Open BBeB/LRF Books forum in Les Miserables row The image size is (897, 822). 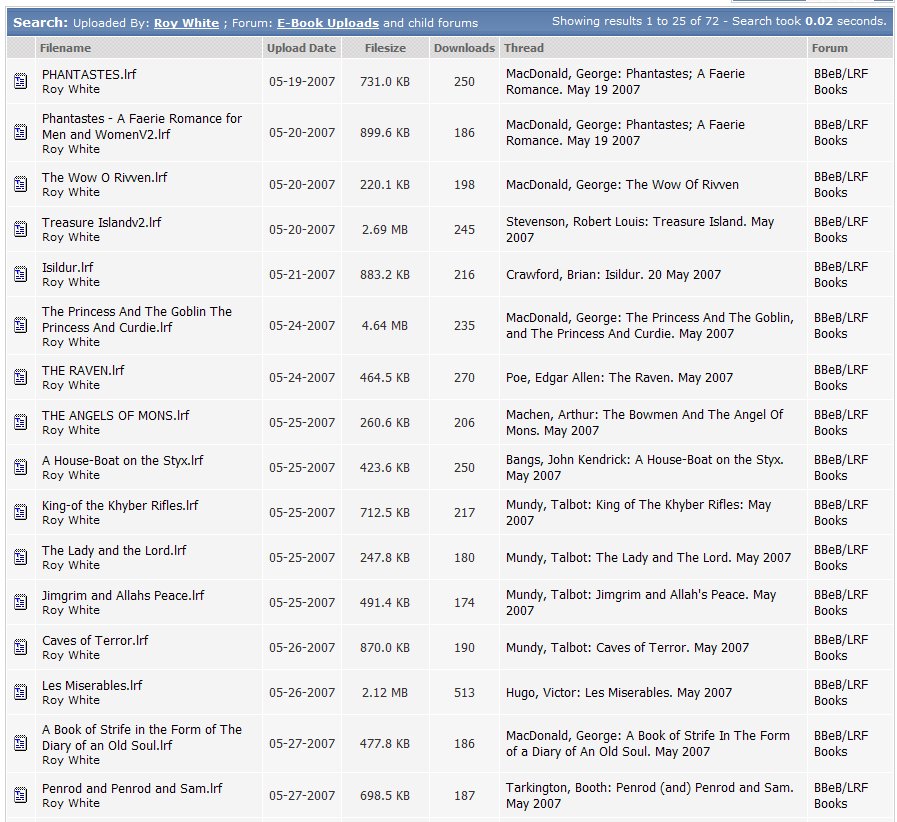[841, 693]
